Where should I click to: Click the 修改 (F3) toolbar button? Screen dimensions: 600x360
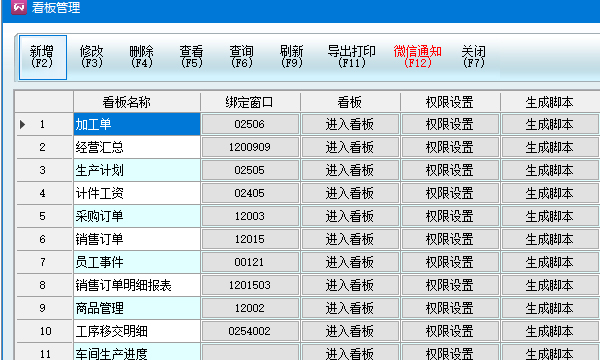click(x=92, y=57)
